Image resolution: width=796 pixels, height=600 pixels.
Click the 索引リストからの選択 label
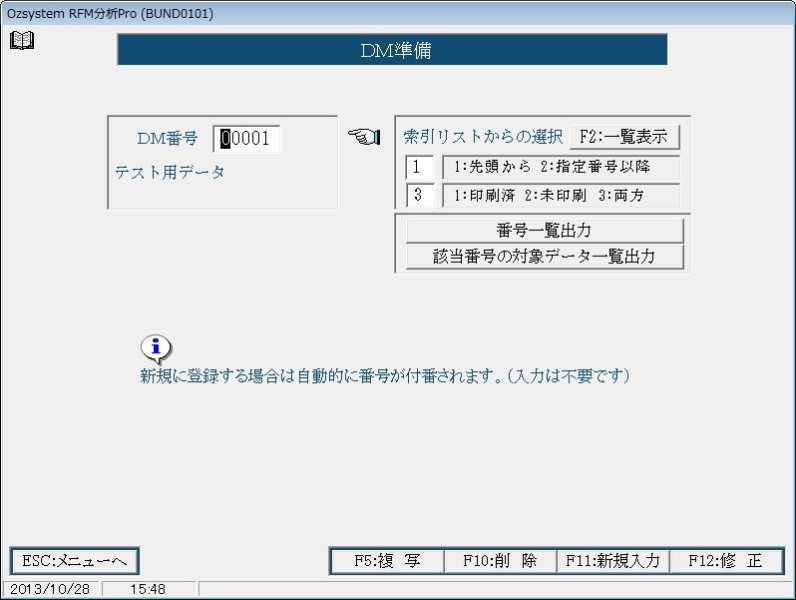pyautogui.click(x=483, y=137)
